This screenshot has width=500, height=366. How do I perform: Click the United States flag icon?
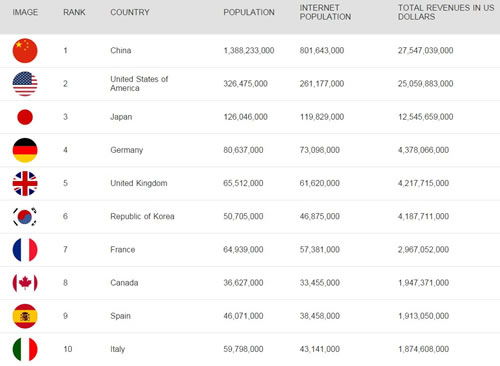pos(25,84)
